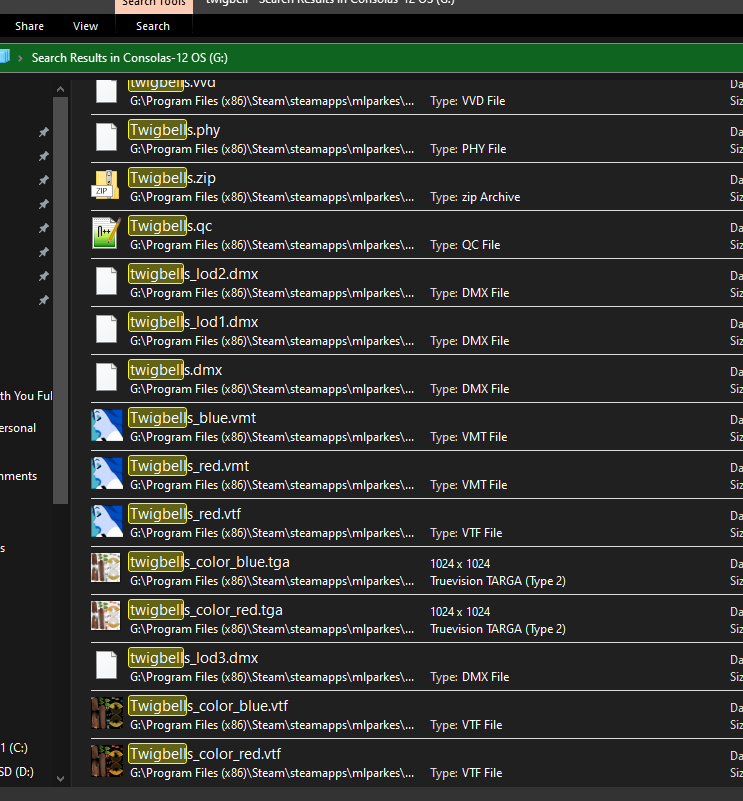Click the navigation pane scroll down arrow
This screenshot has height=801, width=743.
pos(60,779)
